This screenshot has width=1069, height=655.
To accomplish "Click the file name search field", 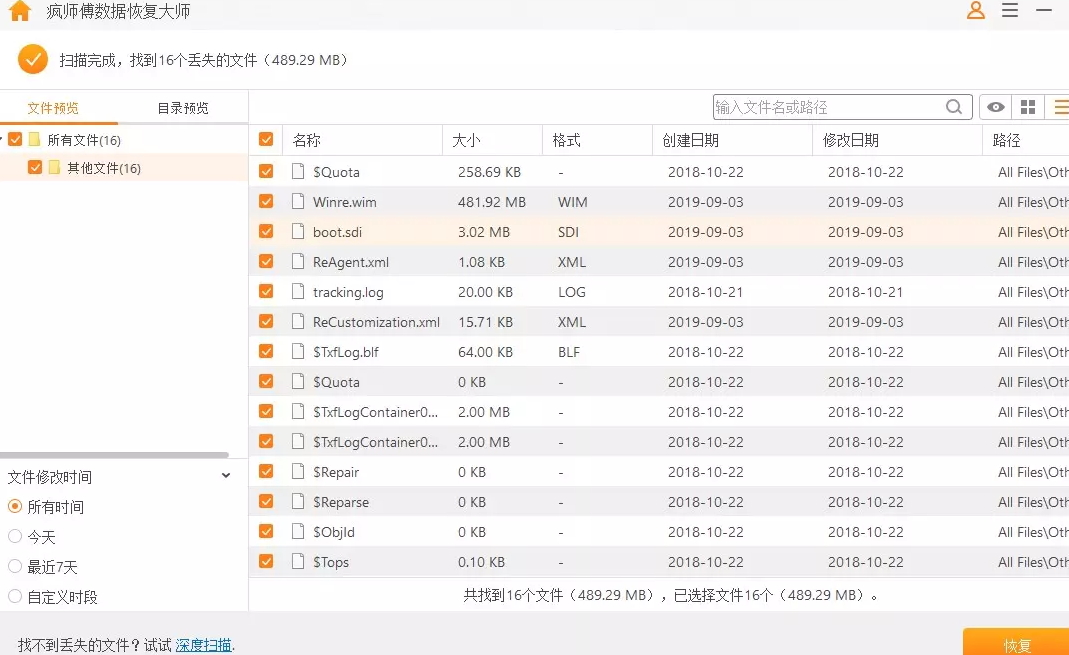I will [828, 107].
